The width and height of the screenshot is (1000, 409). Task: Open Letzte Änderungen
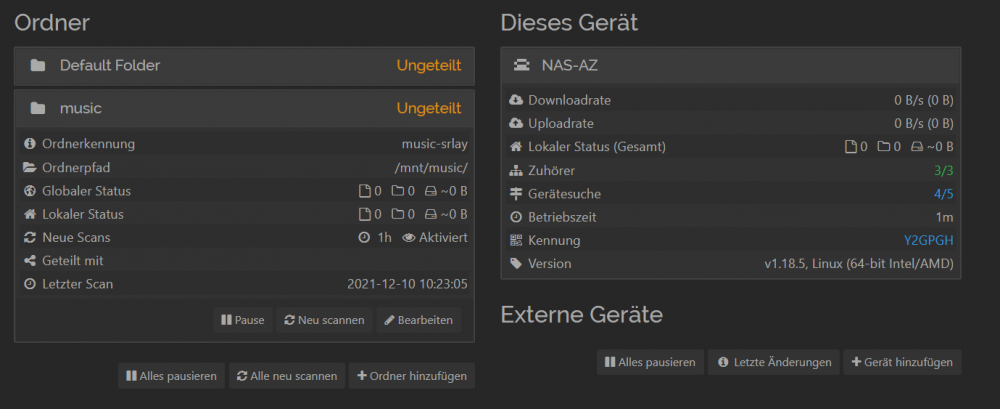(774, 362)
